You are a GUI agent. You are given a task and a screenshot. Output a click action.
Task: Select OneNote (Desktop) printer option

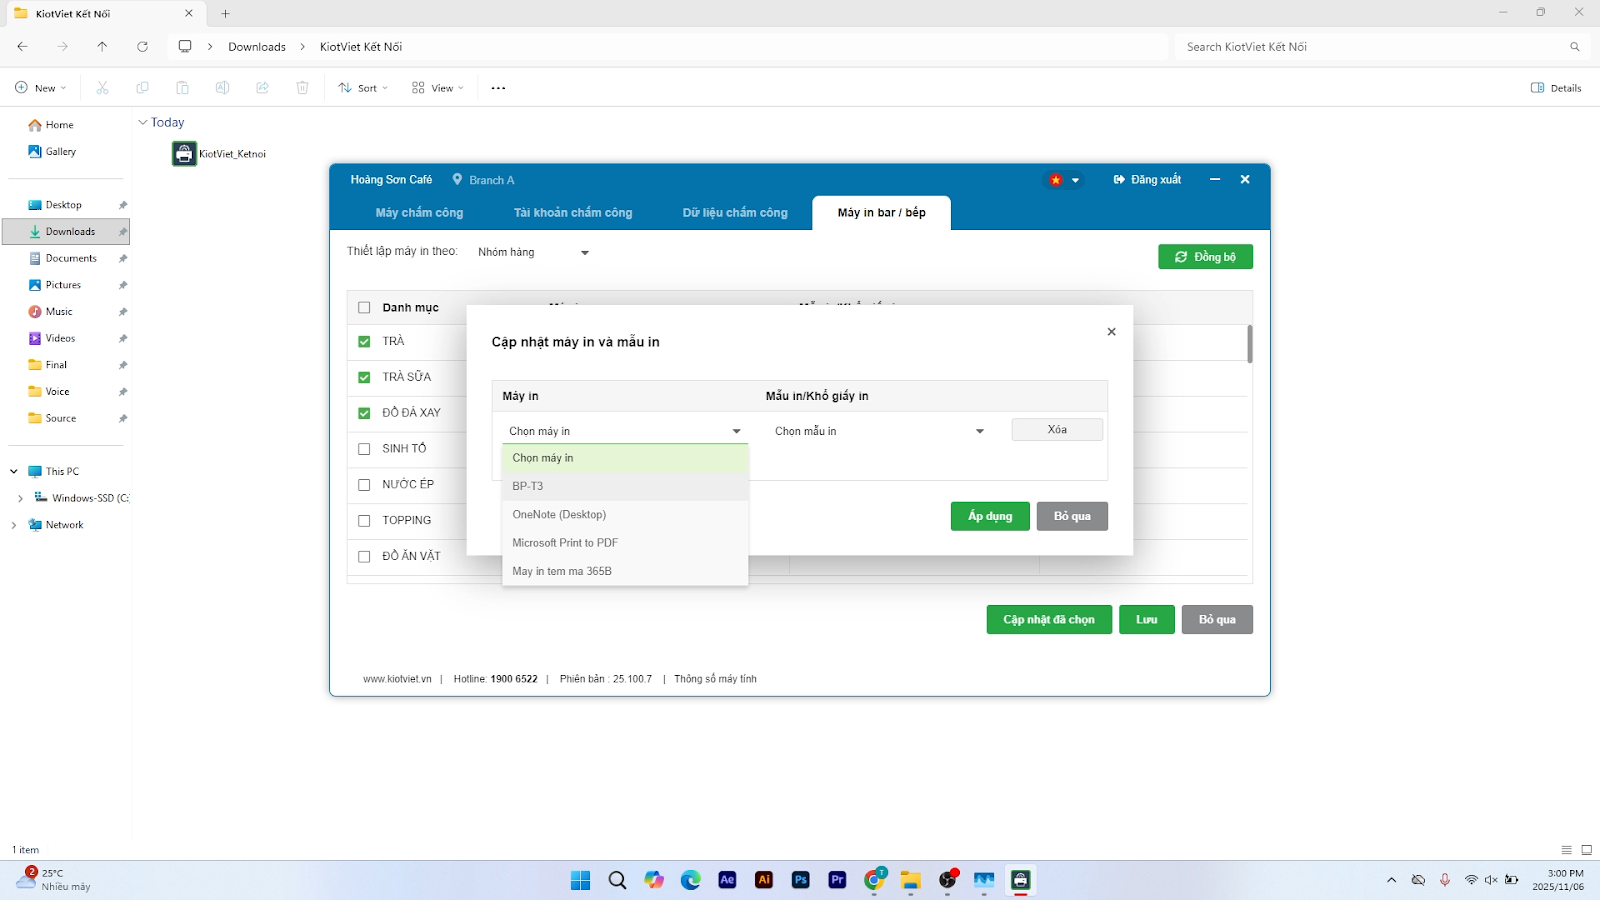click(625, 515)
